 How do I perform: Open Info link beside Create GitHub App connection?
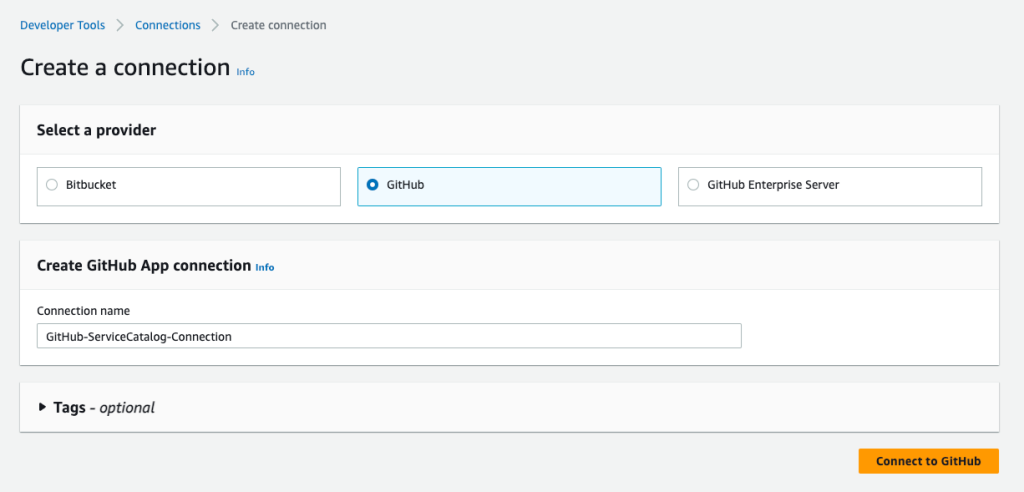click(264, 267)
